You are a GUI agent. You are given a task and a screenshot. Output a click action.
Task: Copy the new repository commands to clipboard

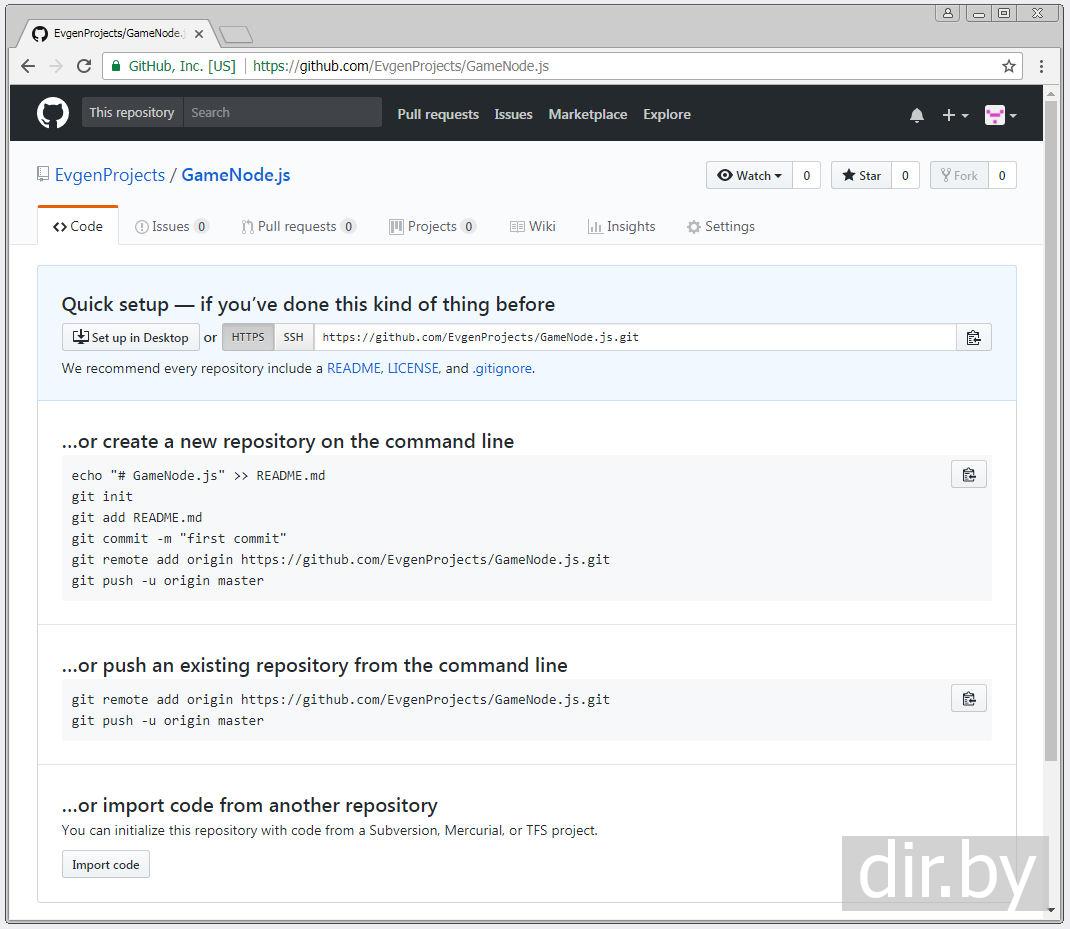coord(968,475)
